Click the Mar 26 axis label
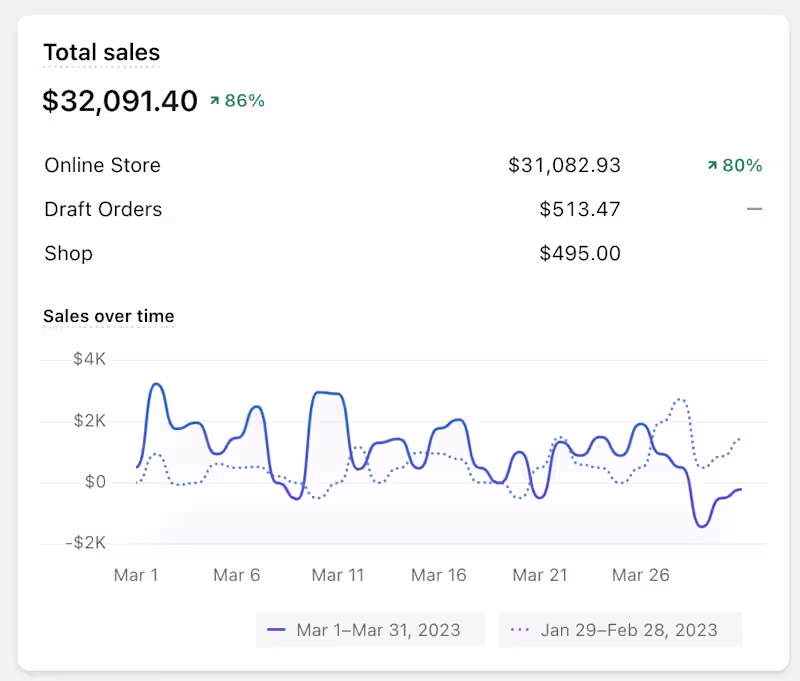The image size is (800, 681). [x=641, y=575]
